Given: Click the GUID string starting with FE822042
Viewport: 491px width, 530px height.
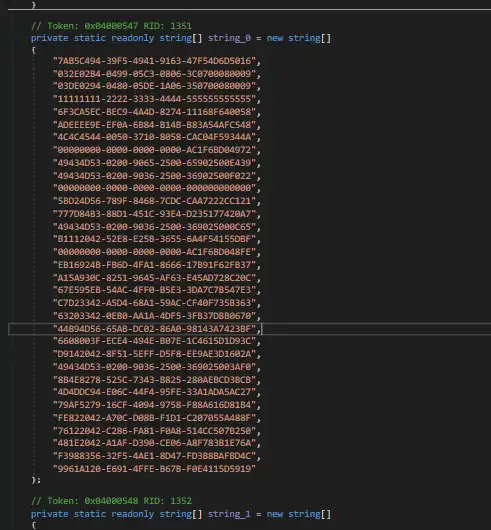Looking at the screenshot, I should click(x=154, y=418).
